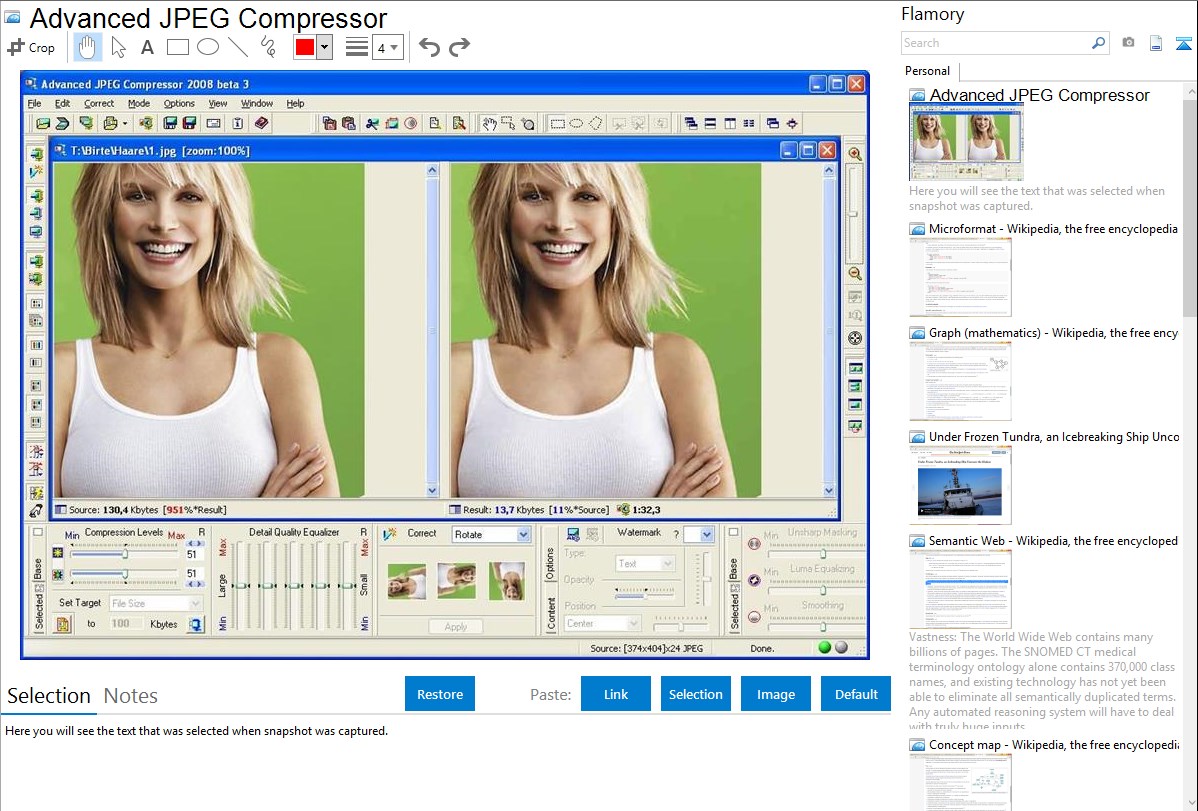Open Advanced JPEG Compressor snapshot thumbnail
Viewport: 1198px width, 811px height.
click(966, 142)
